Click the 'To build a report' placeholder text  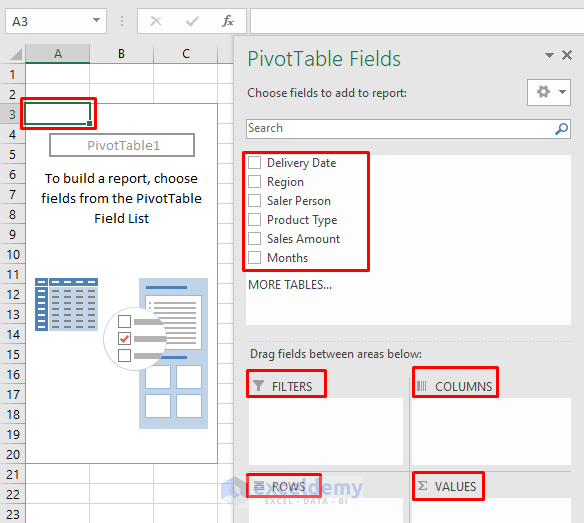pos(121,199)
